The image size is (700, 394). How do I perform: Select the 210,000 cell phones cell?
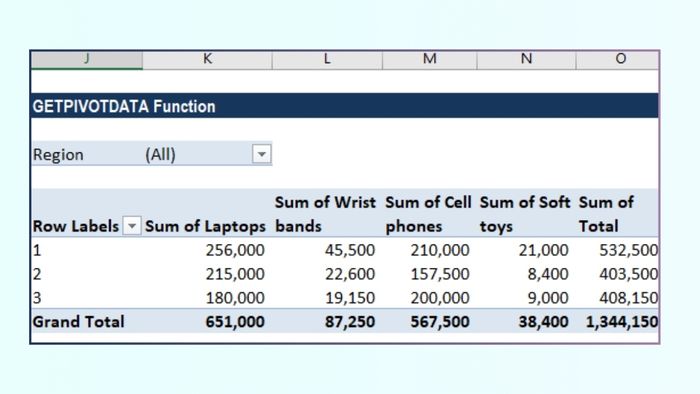tap(429, 250)
